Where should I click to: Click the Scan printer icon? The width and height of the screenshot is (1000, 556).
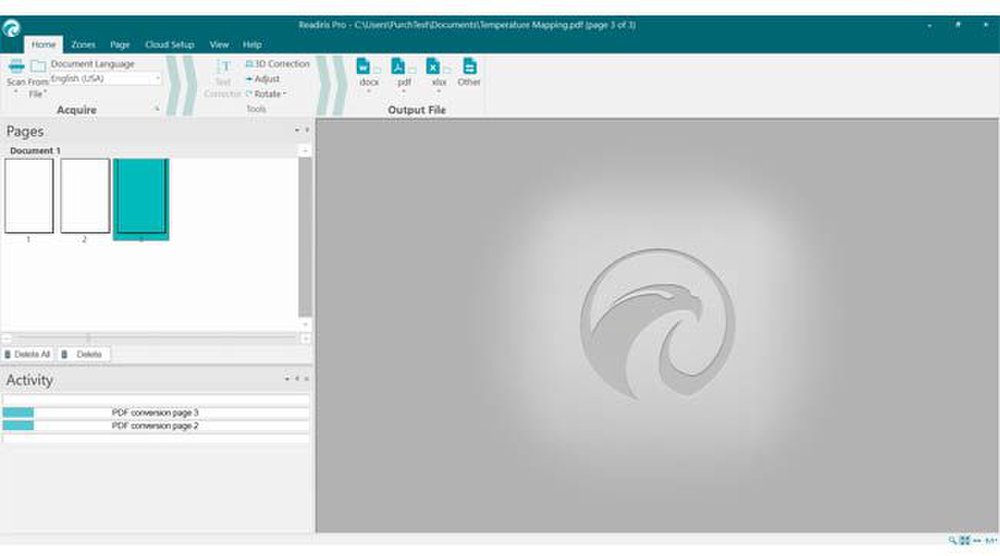coord(16,67)
